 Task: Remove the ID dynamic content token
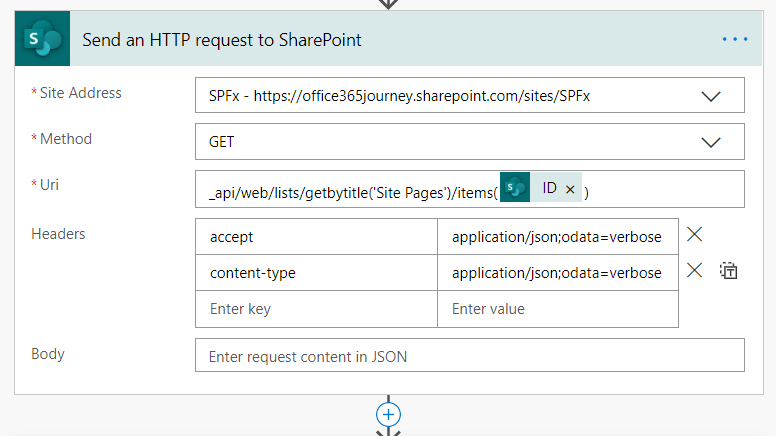click(570, 189)
